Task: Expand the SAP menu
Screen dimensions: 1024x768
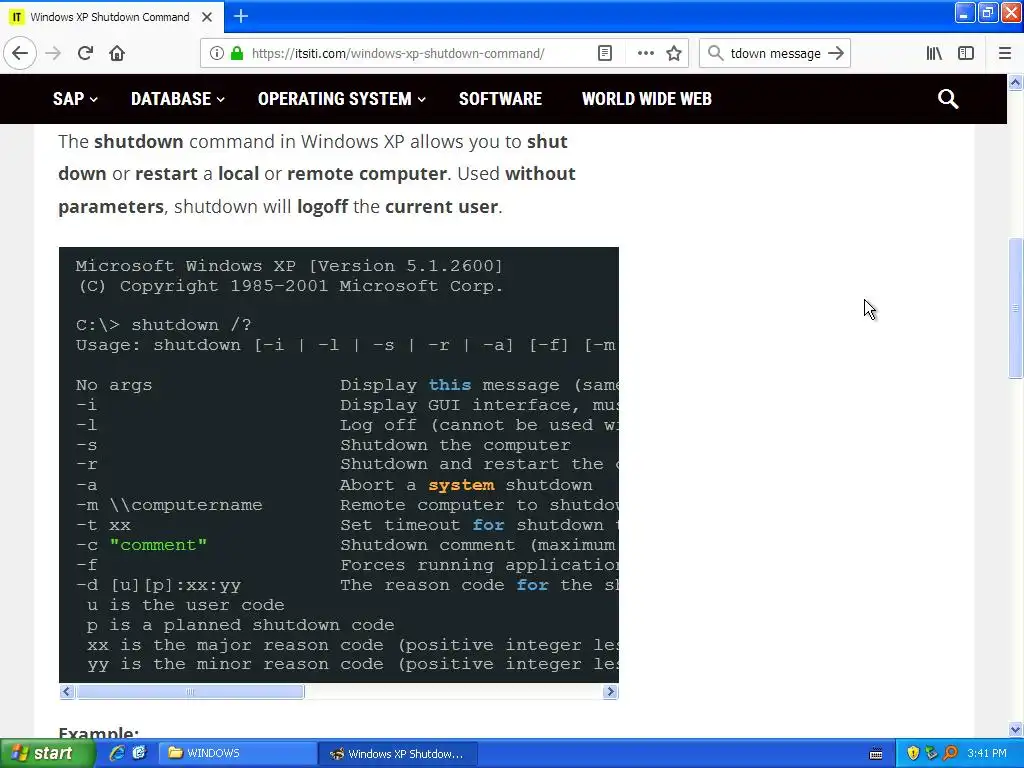Action: click(75, 99)
